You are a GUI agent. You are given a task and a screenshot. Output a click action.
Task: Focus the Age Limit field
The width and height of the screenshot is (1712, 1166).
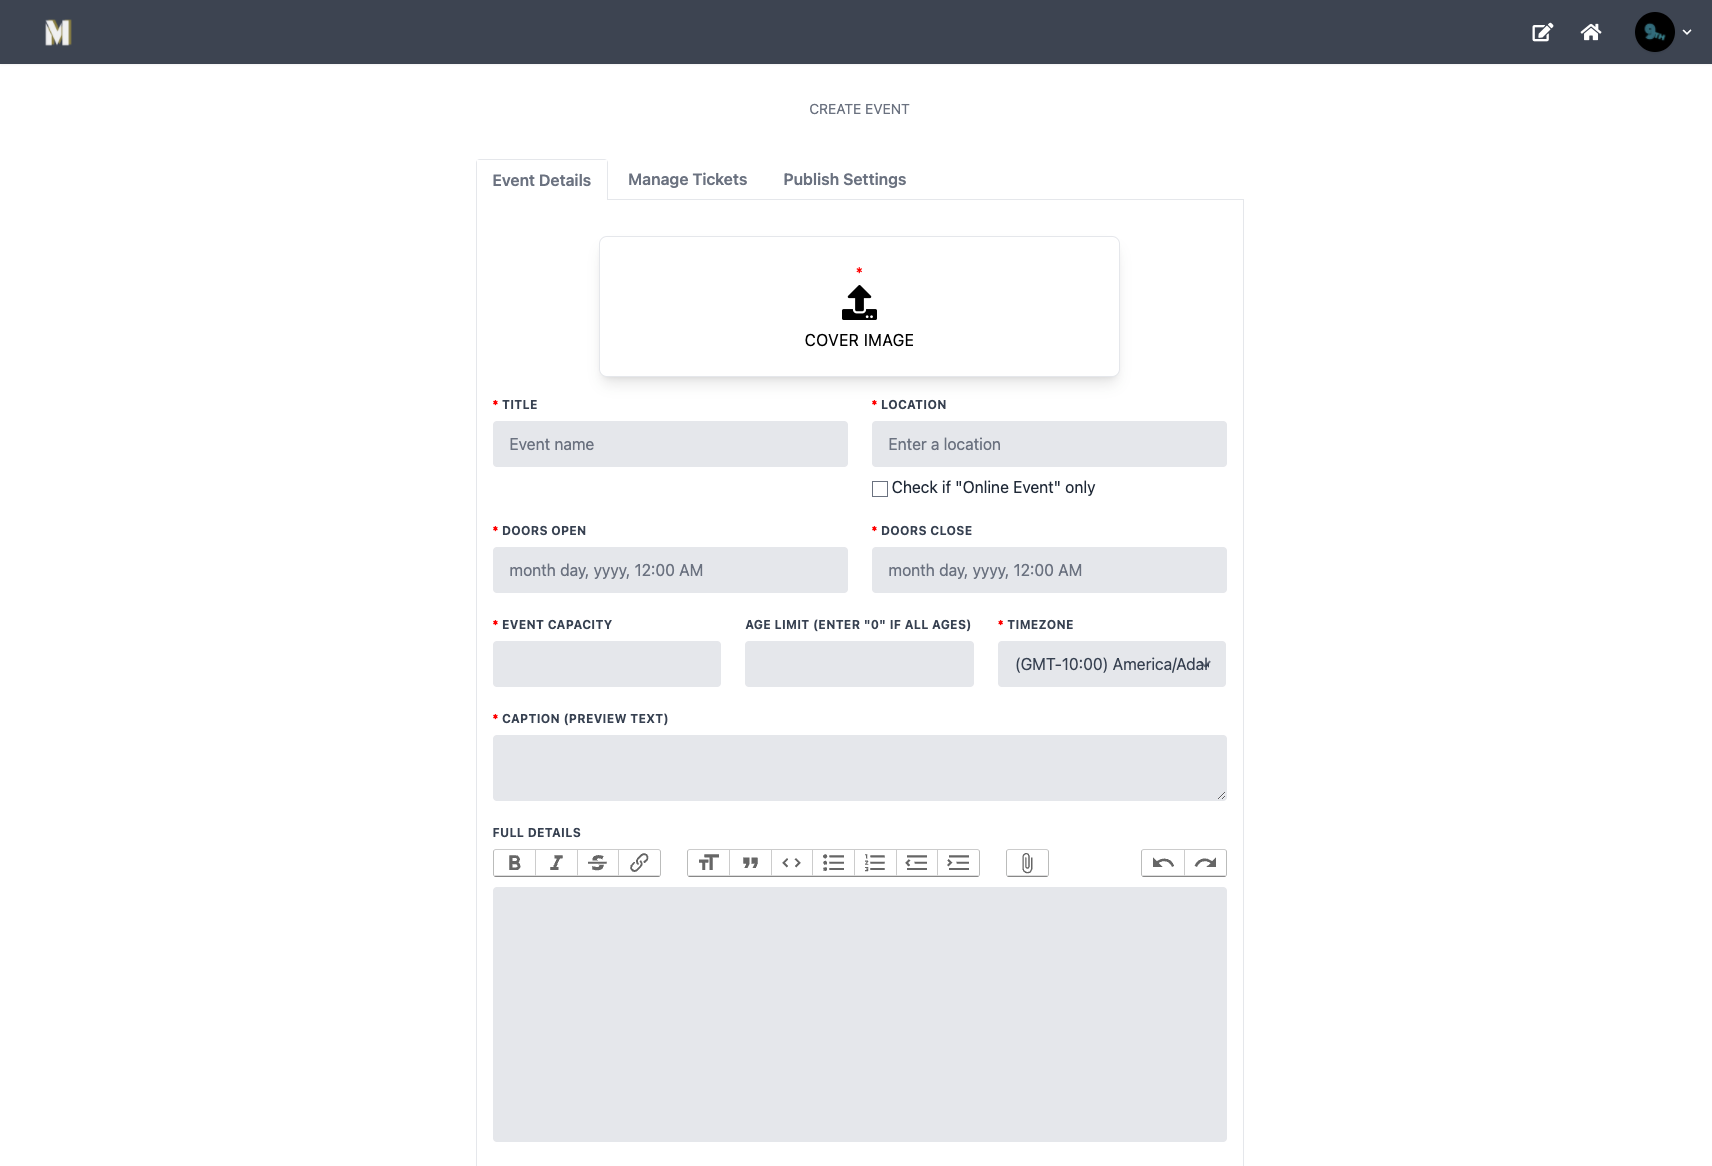click(x=859, y=664)
